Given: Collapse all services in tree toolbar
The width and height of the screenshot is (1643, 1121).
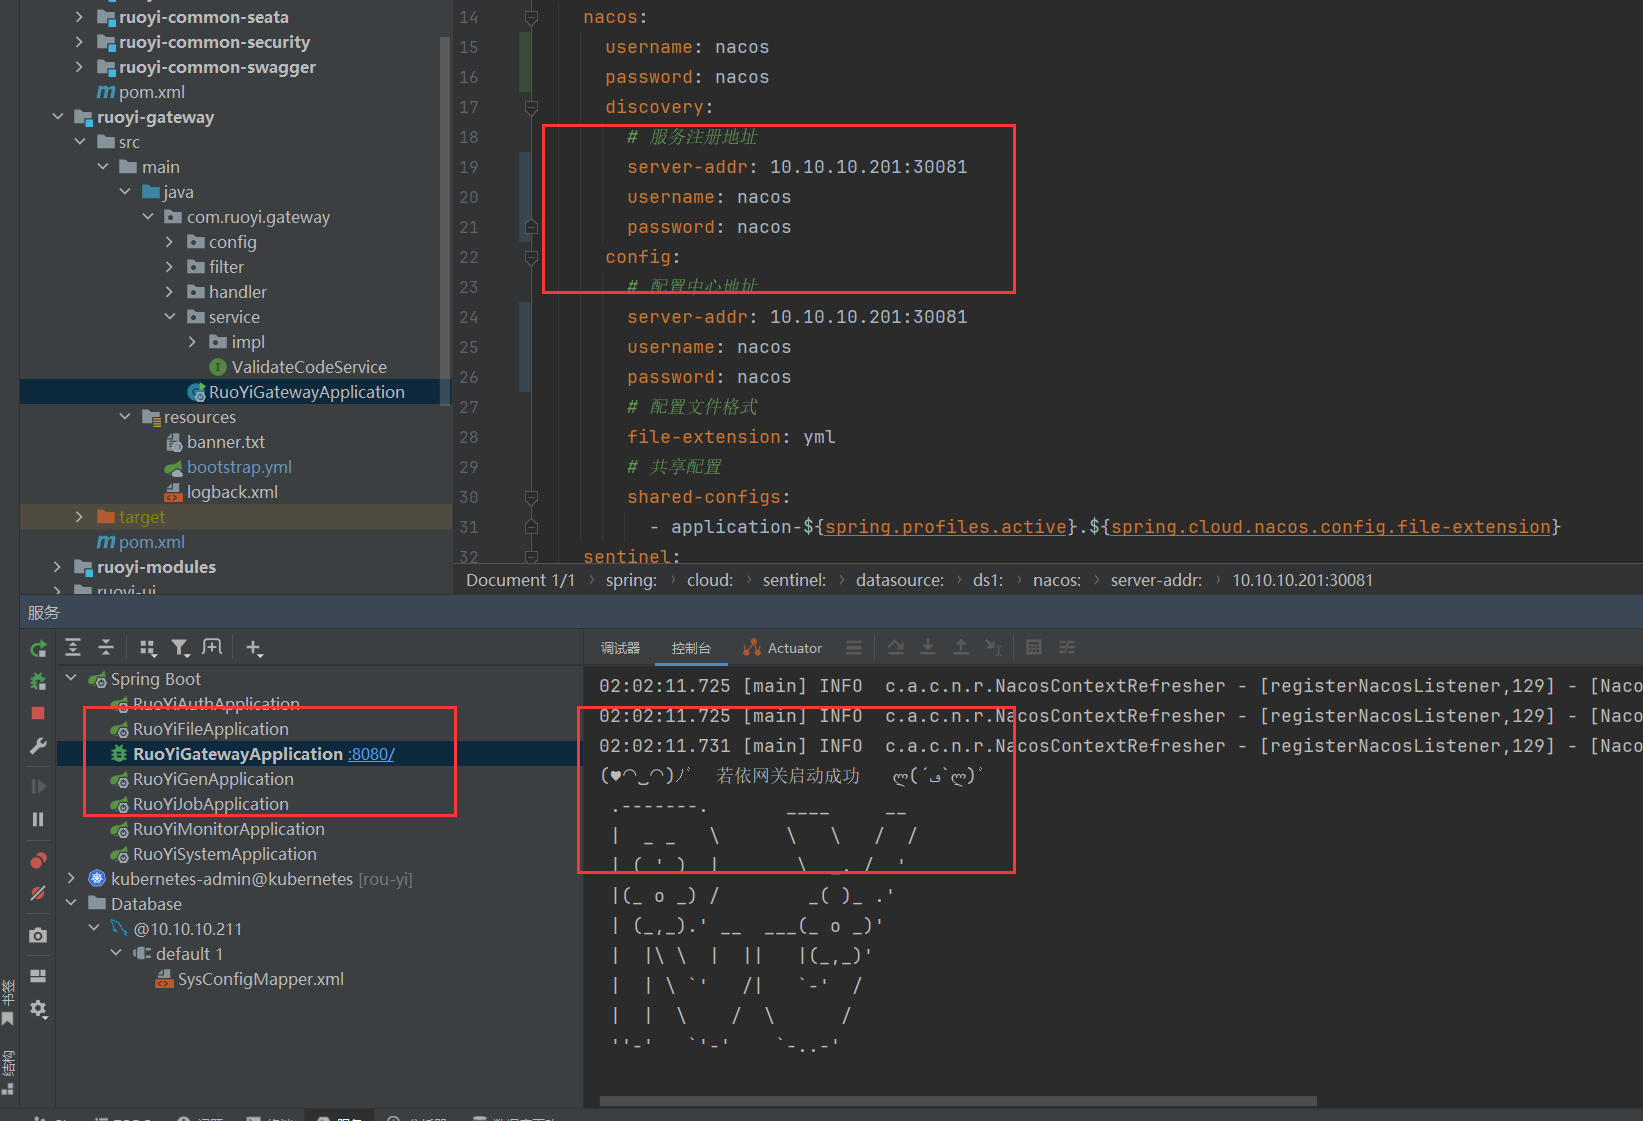Looking at the screenshot, I should [106, 648].
